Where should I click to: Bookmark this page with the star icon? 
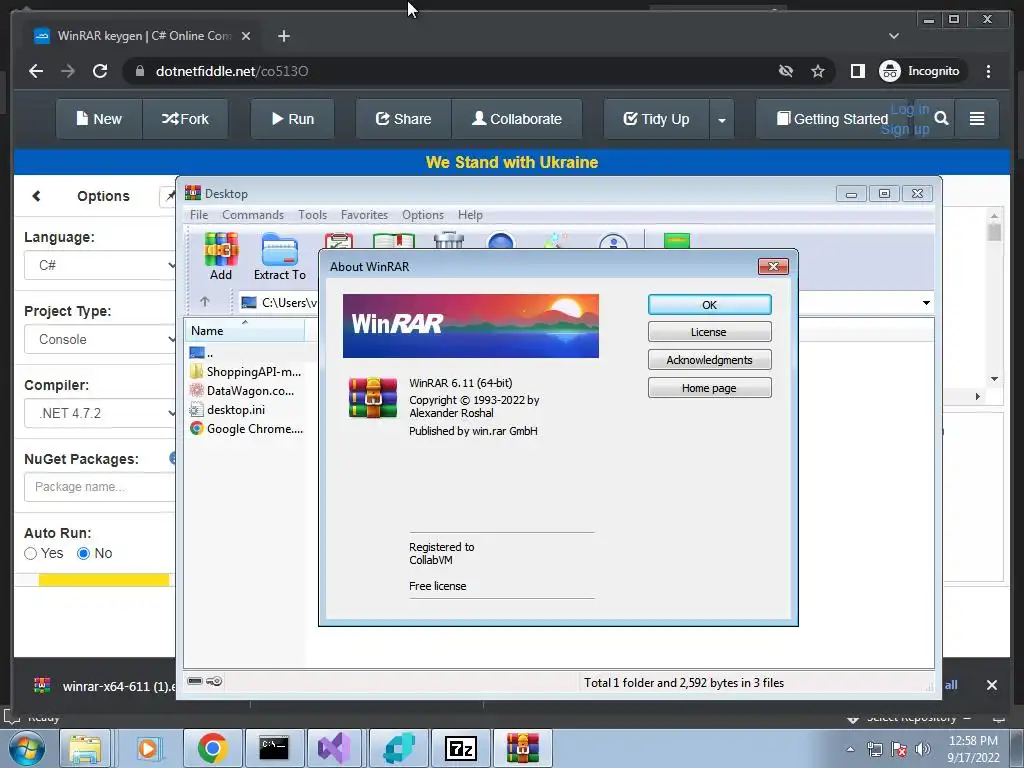tap(818, 71)
